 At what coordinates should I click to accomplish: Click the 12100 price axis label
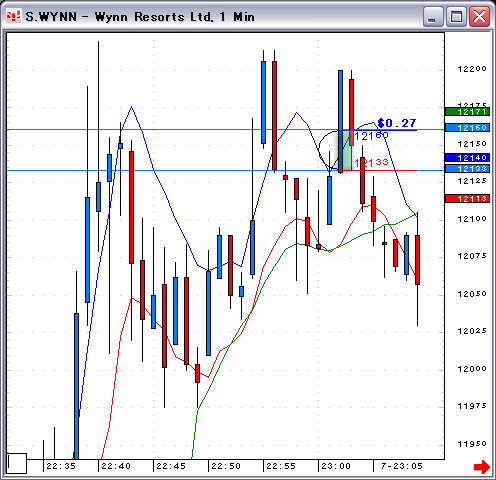472,219
